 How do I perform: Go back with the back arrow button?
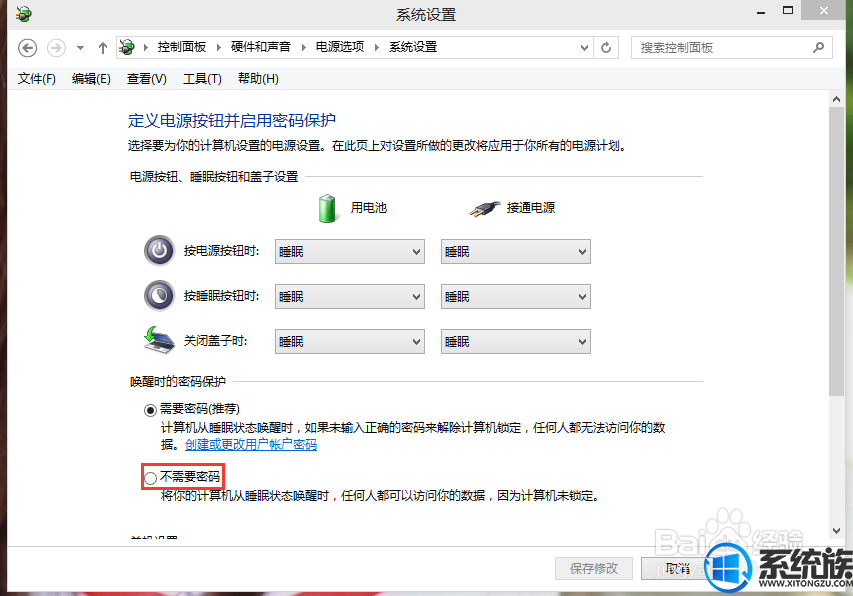coord(27,48)
